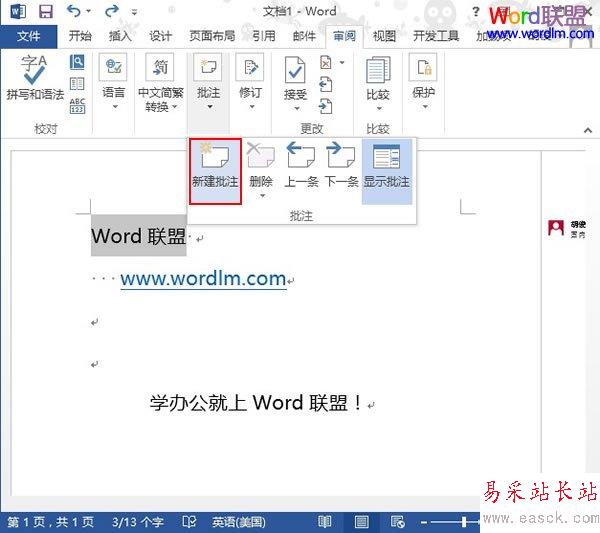Click the Define/lookup icon in 校对 group
Image resolution: width=600 pixels, height=533 pixels.
tap(77, 62)
